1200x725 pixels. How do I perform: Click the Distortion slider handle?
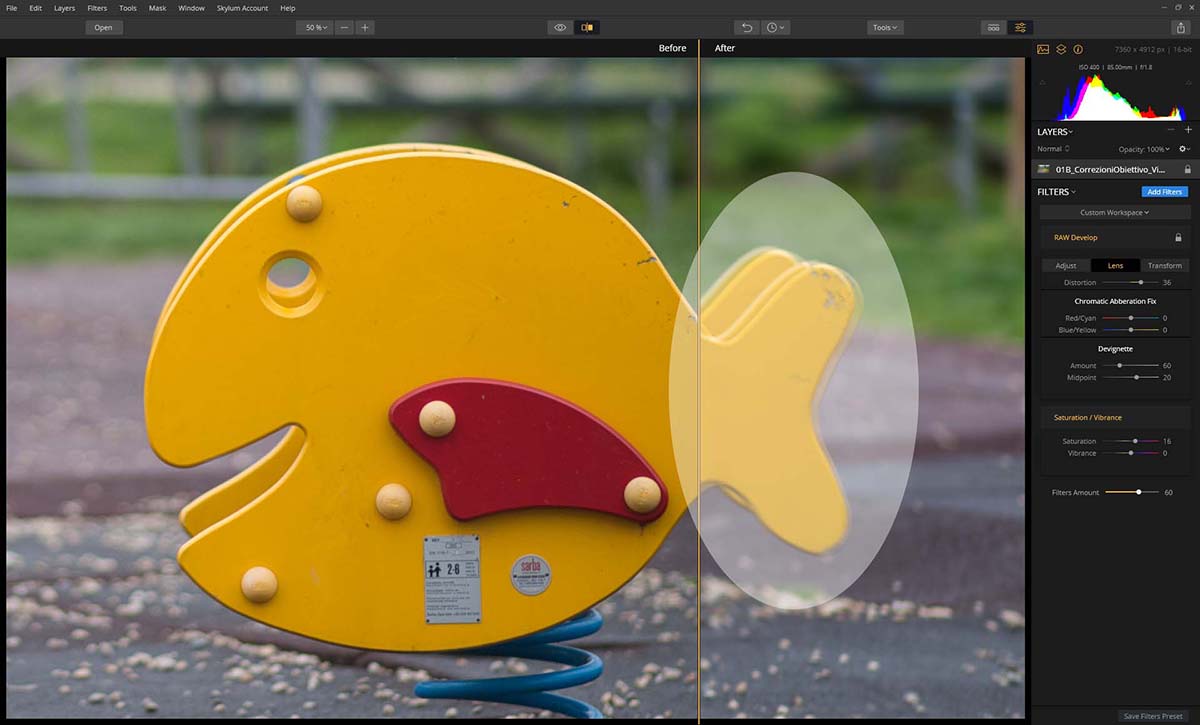[1141, 283]
